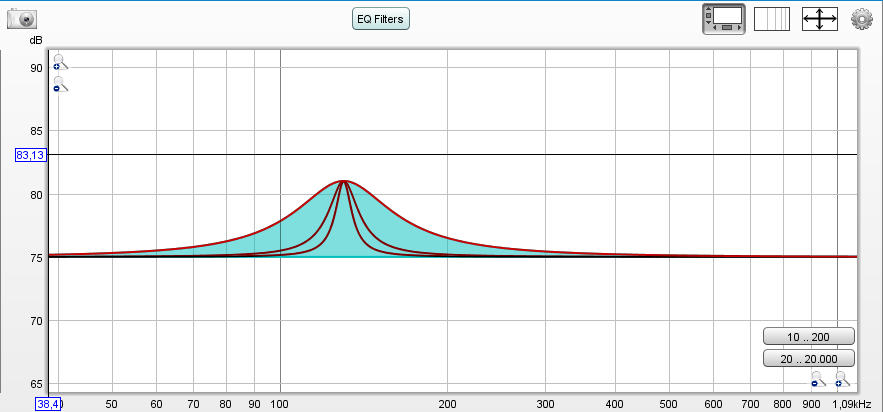This screenshot has width=883, height=412.
Task: Click the peak of the filter curves
Action: point(343,181)
